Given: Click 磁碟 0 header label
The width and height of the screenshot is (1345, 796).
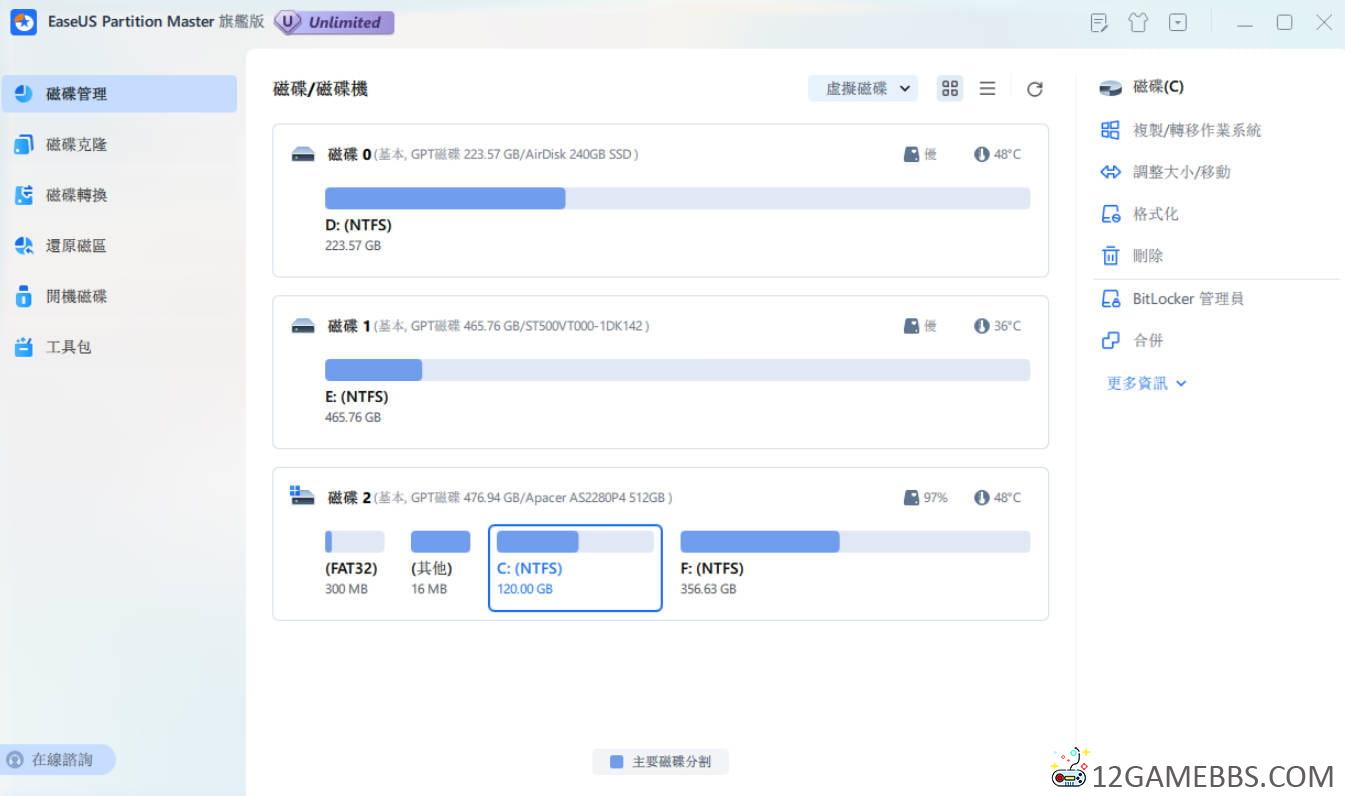Looking at the screenshot, I should [x=349, y=154].
